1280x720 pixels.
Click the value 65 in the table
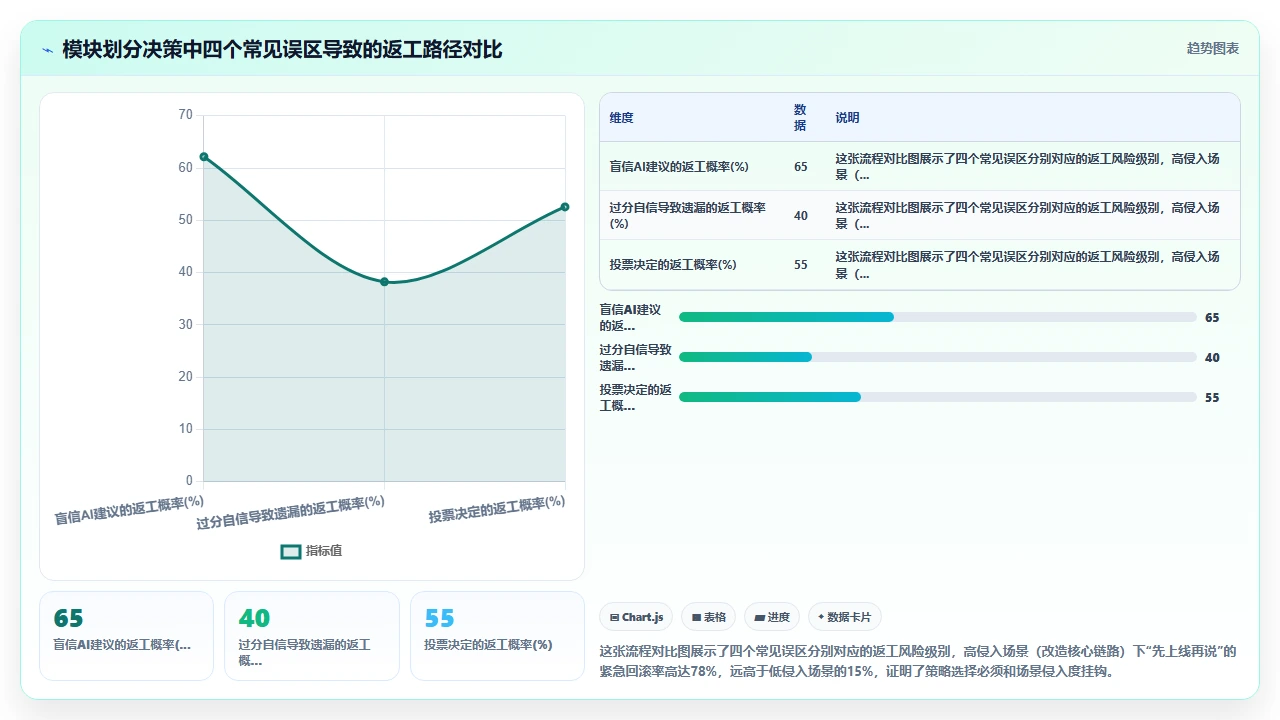[x=801, y=166]
